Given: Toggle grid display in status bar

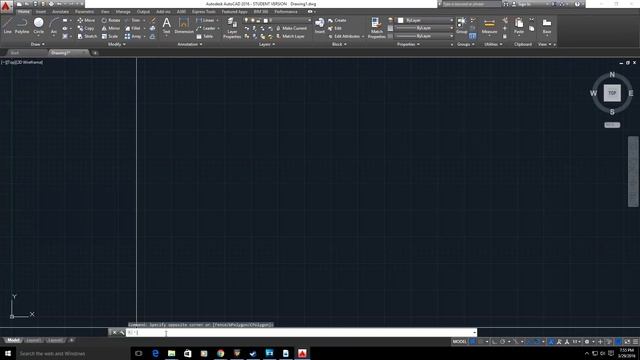Looking at the screenshot, I should coord(473,342).
